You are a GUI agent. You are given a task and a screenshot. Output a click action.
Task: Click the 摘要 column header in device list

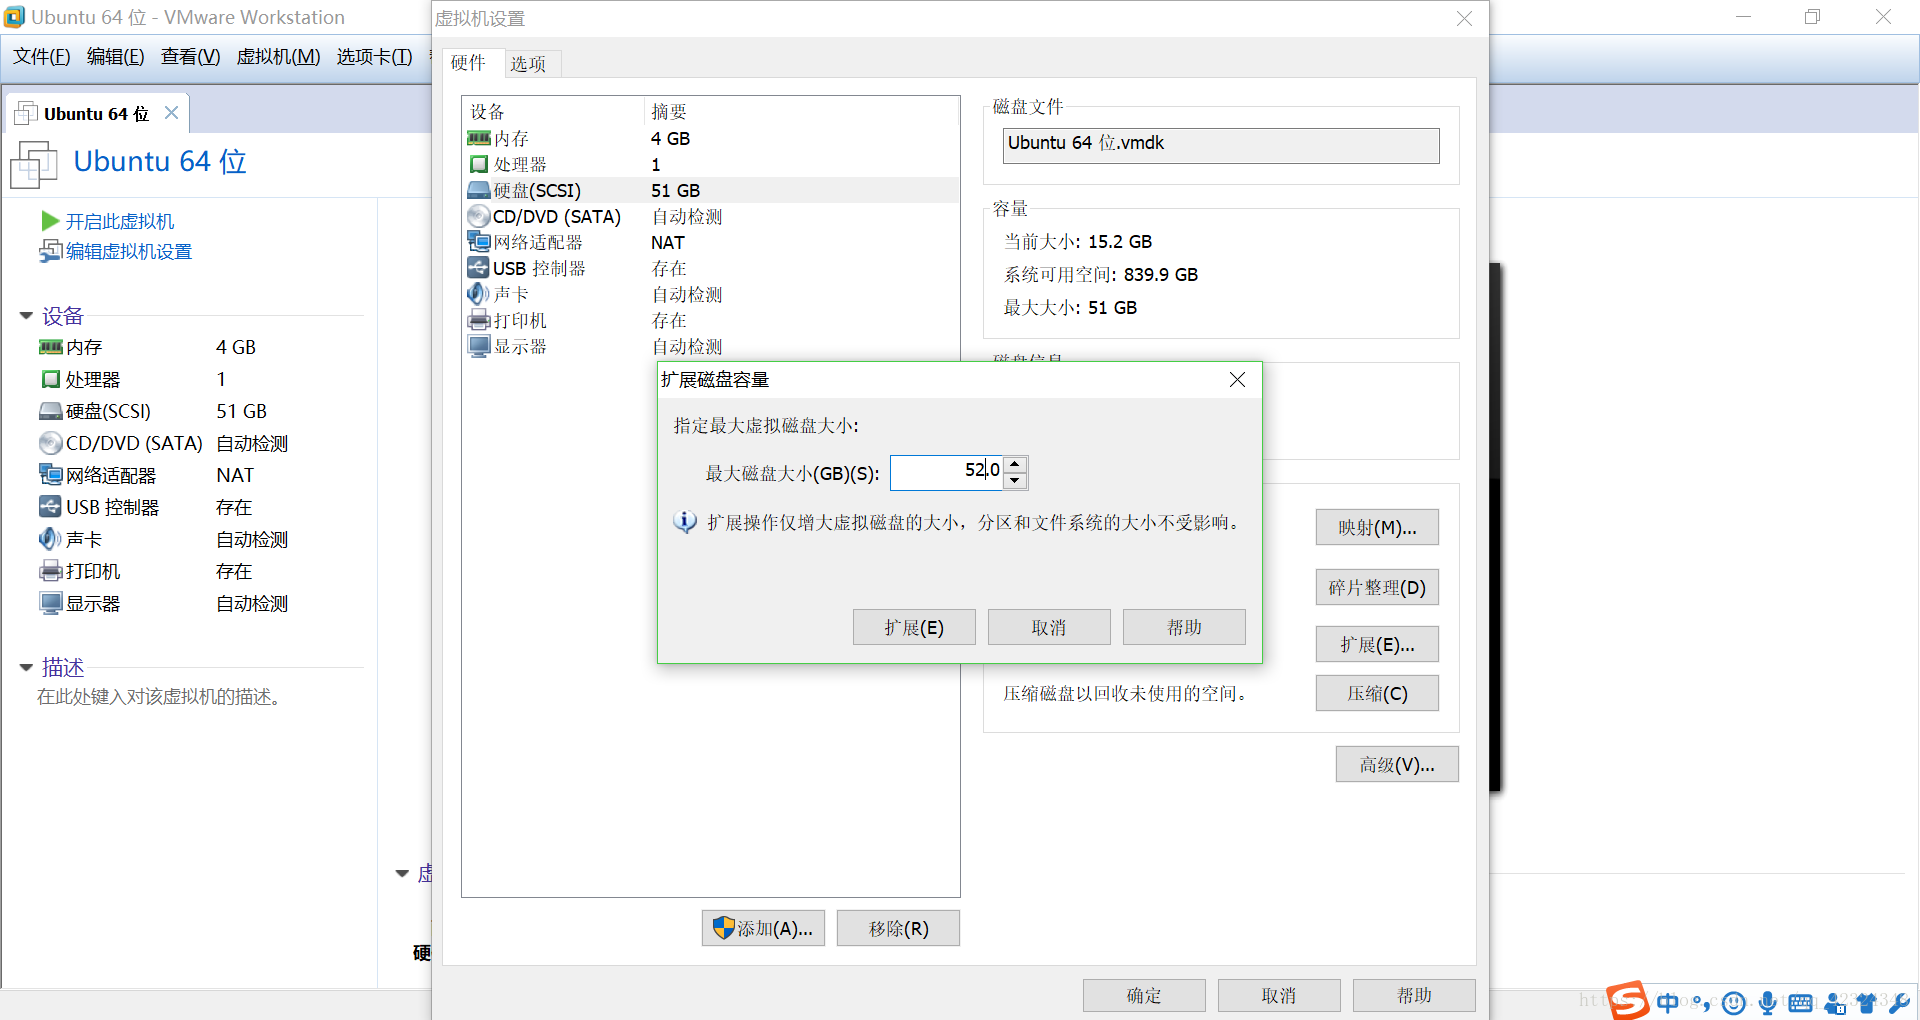[669, 112]
